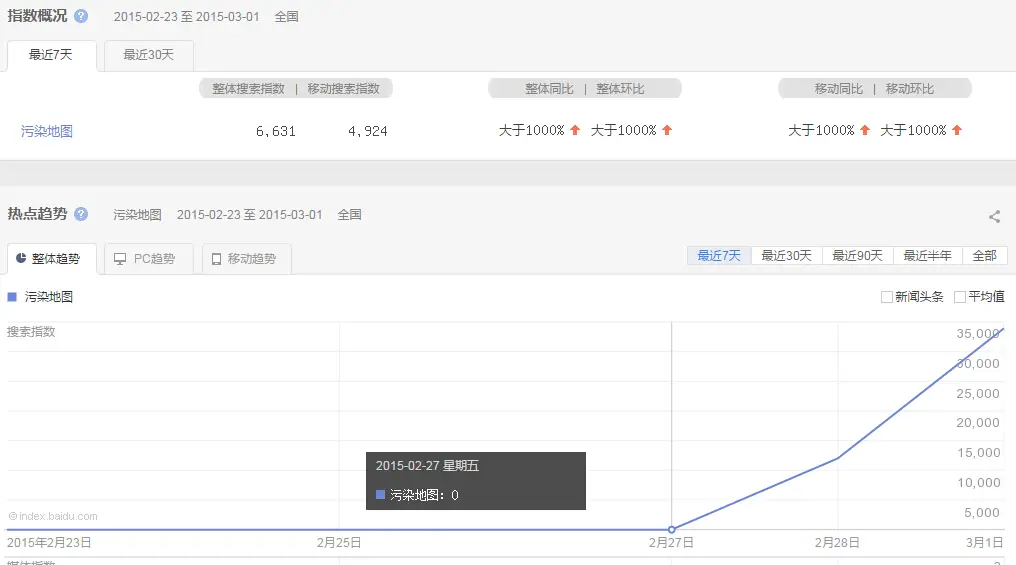The image size is (1016, 565).
Task: Click the 移动搜索指数 column header
Action: tap(343, 89)
